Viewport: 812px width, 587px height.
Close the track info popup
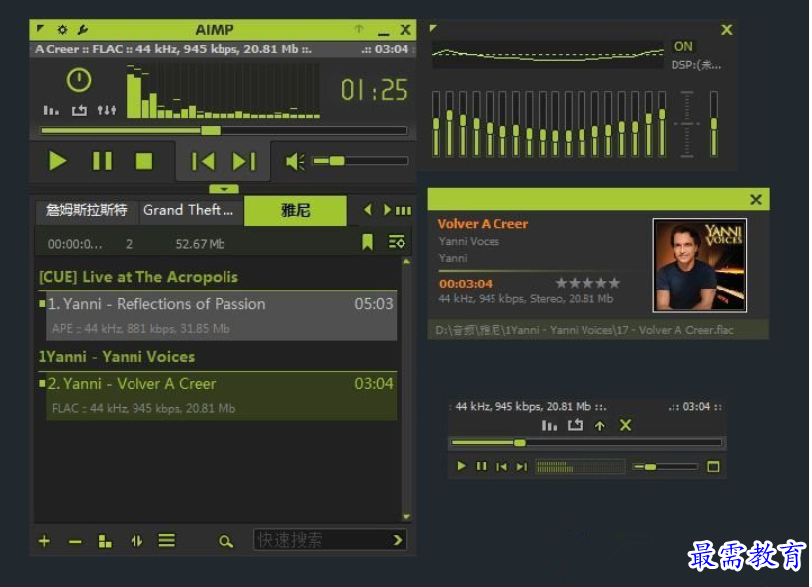pos(756,200)
